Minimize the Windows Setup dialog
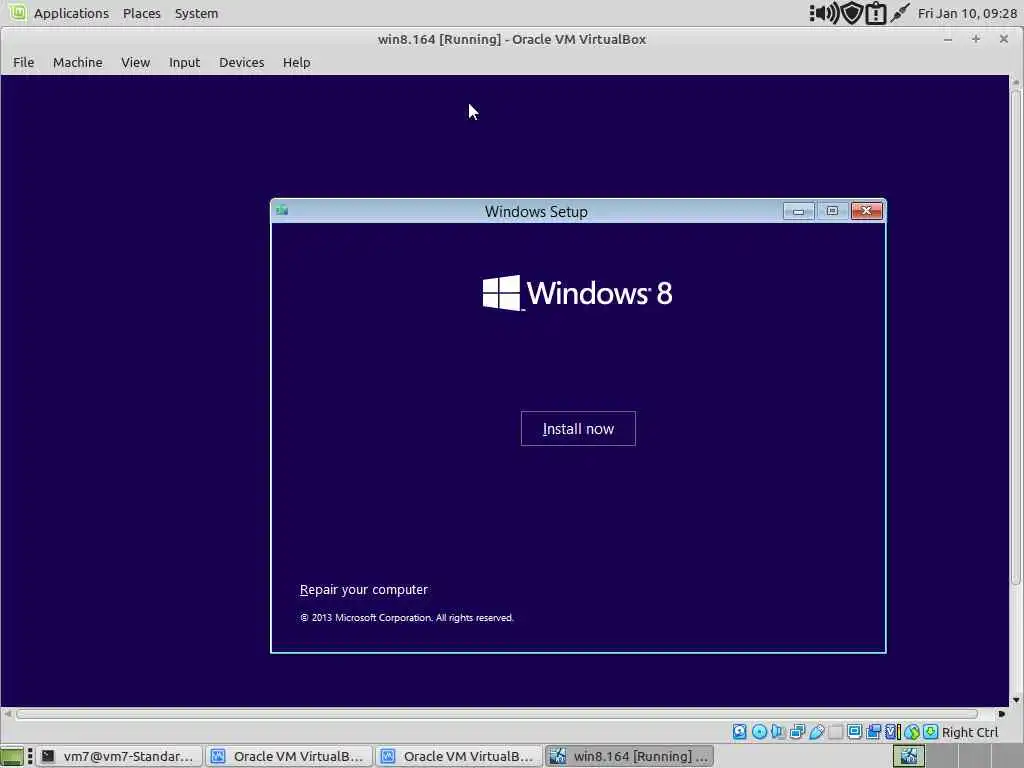The image size is (1024, 768). (x=798, y=211)
